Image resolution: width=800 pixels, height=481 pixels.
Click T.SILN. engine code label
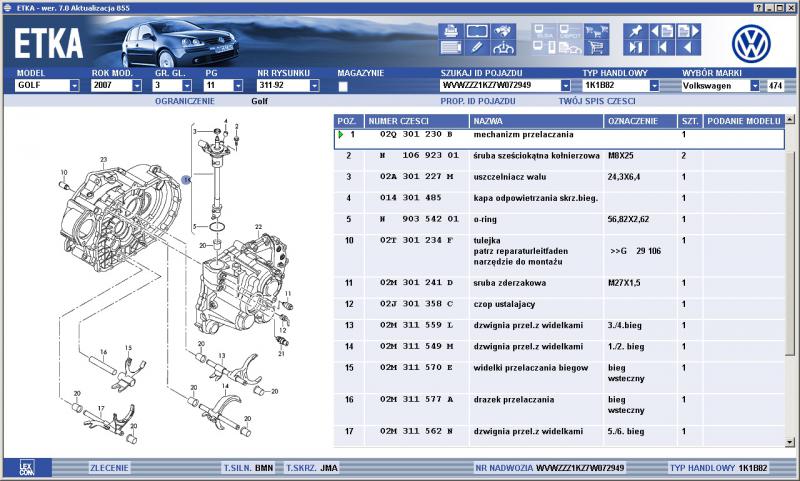pyautogui.click(x=238, y=468)
